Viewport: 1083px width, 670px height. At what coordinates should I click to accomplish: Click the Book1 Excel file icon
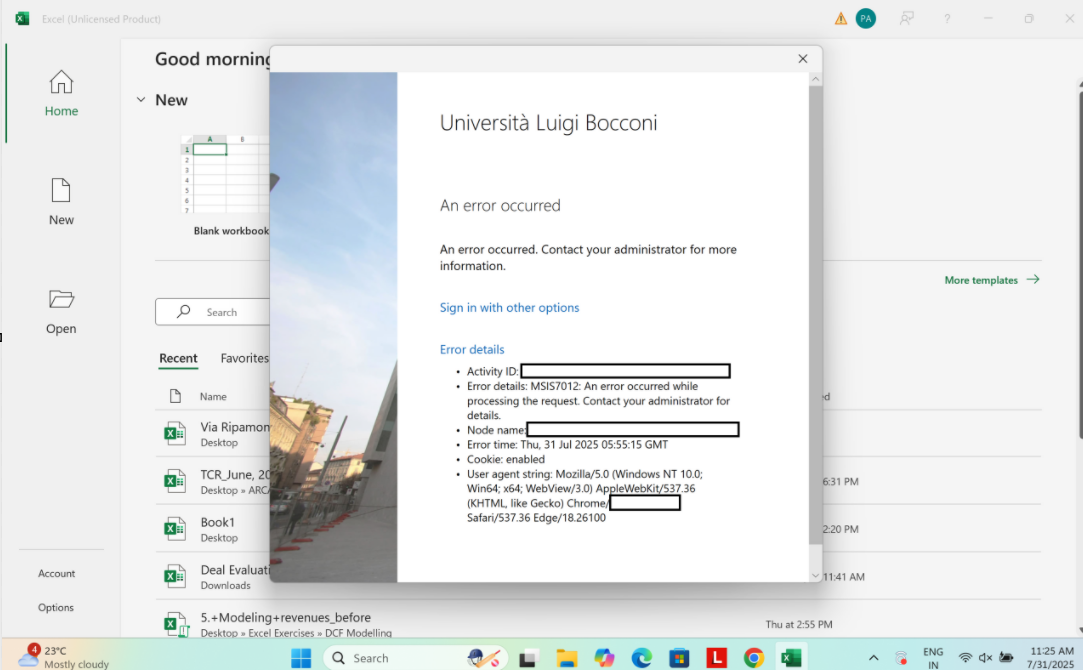click(175, 529)
